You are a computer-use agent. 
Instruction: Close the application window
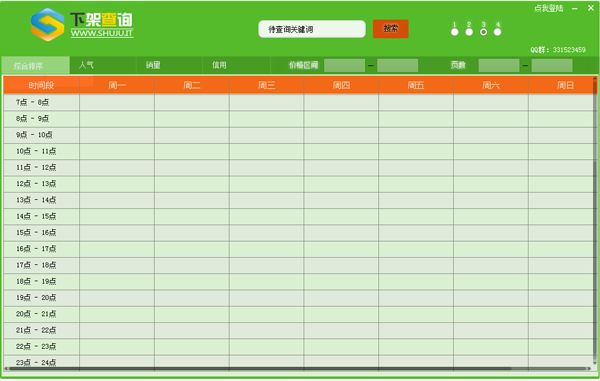591,8
